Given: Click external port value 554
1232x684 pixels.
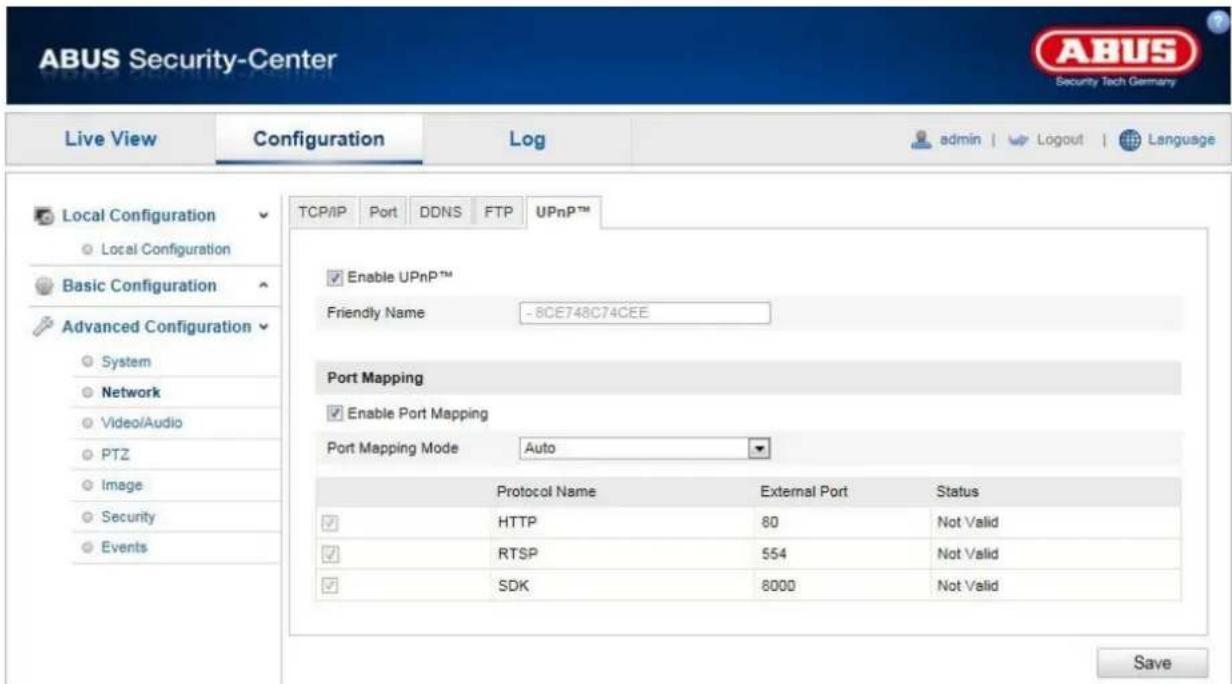Looking at the screenshot, I should (x=773, y=553).
